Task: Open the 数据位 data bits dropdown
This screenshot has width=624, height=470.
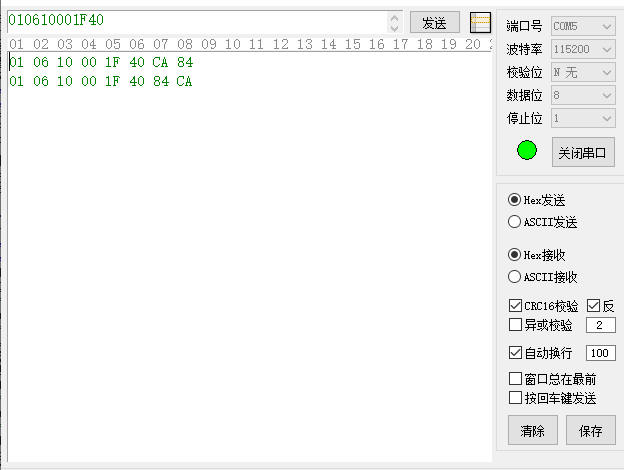Action: 583,96
